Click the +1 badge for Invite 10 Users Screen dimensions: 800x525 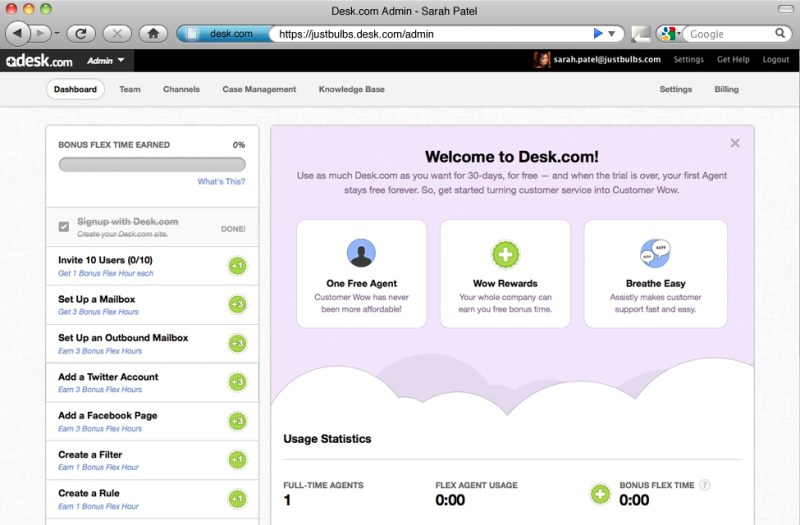click(237, 266)
